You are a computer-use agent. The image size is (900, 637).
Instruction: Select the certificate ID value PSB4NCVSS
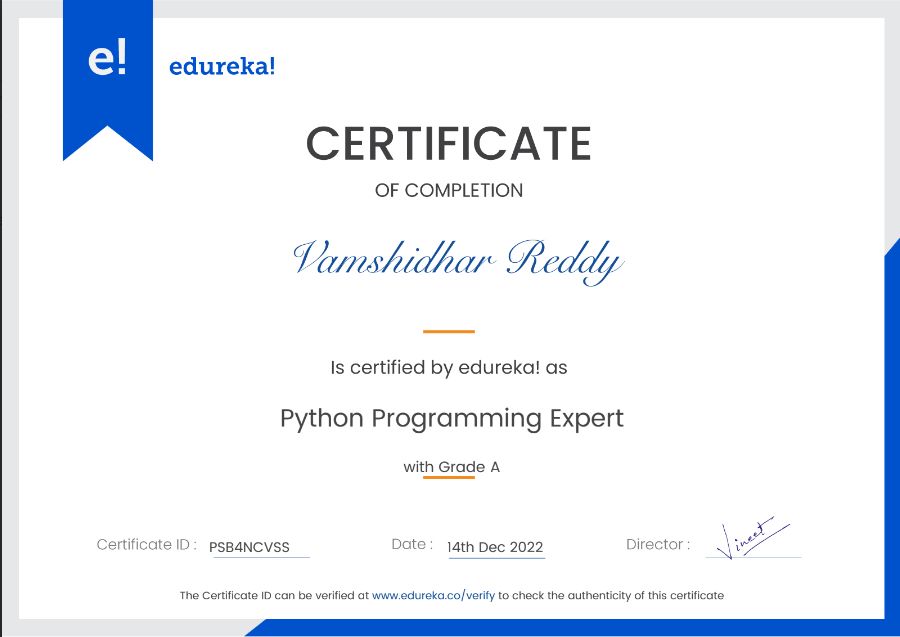pyautogui.click(x=249, y=547)
